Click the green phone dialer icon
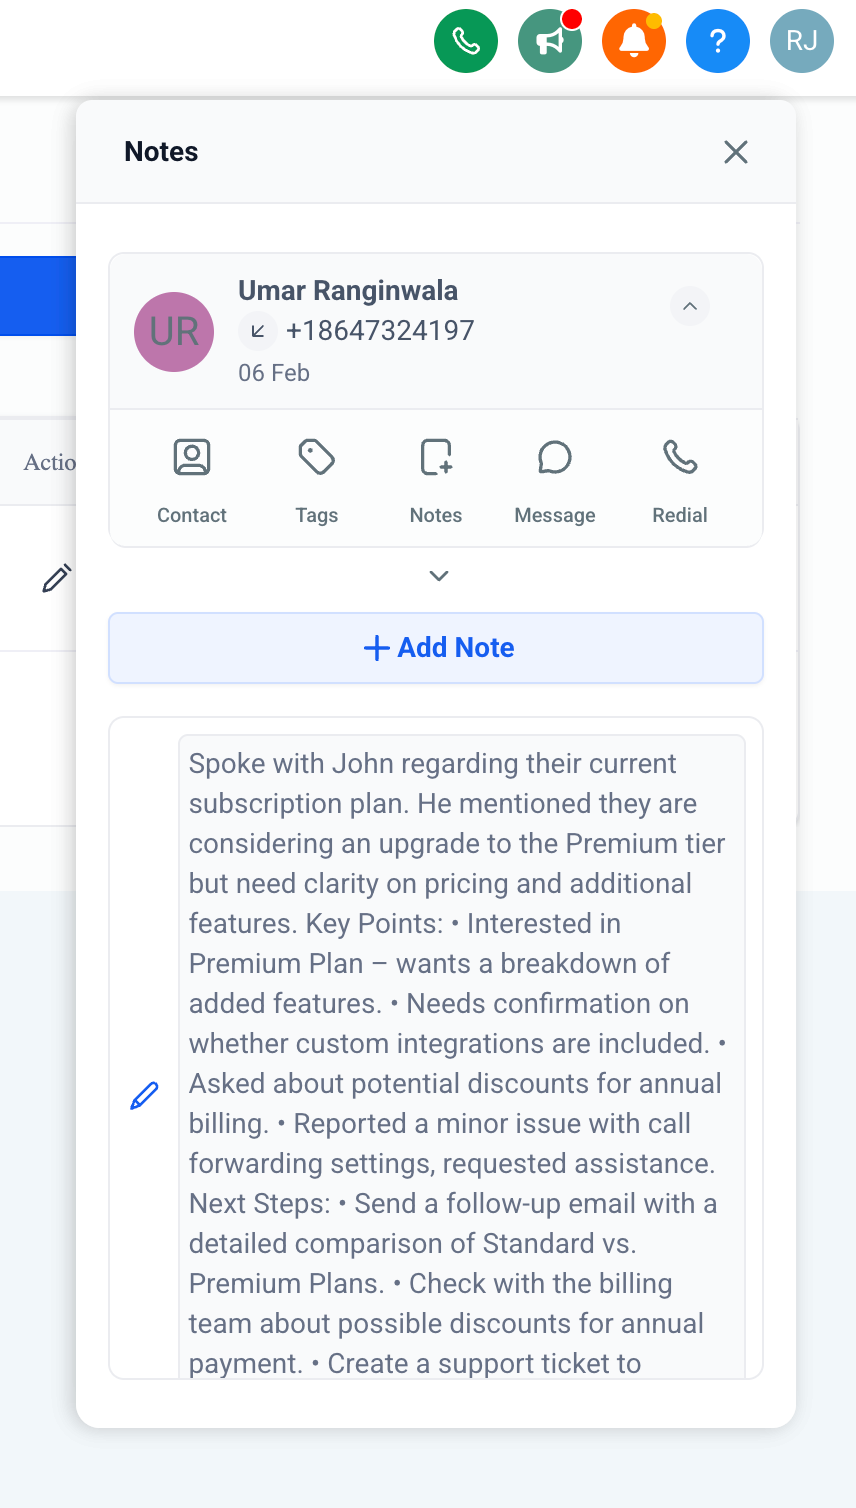 point(466,41)
